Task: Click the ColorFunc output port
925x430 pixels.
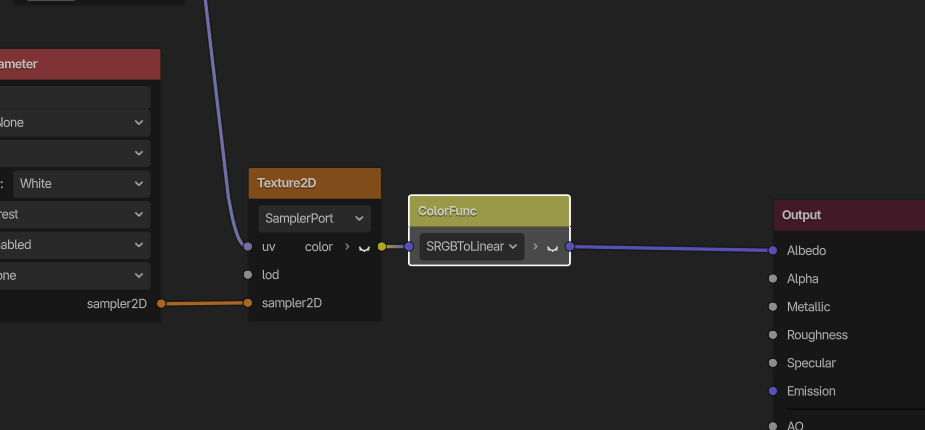Action: tap(569, 246)
